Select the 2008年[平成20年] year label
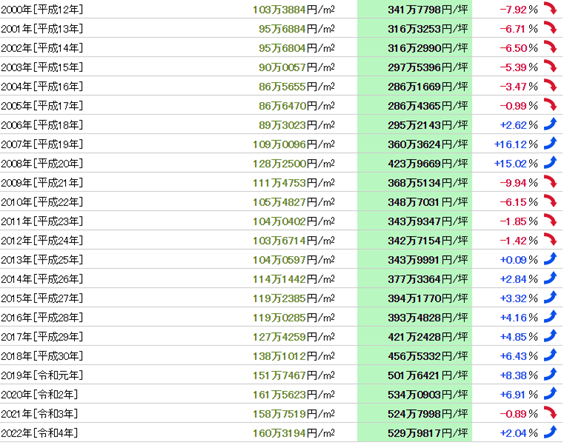Image resolution: width=567 pixels, height=448 pixels. coord(42,163)
